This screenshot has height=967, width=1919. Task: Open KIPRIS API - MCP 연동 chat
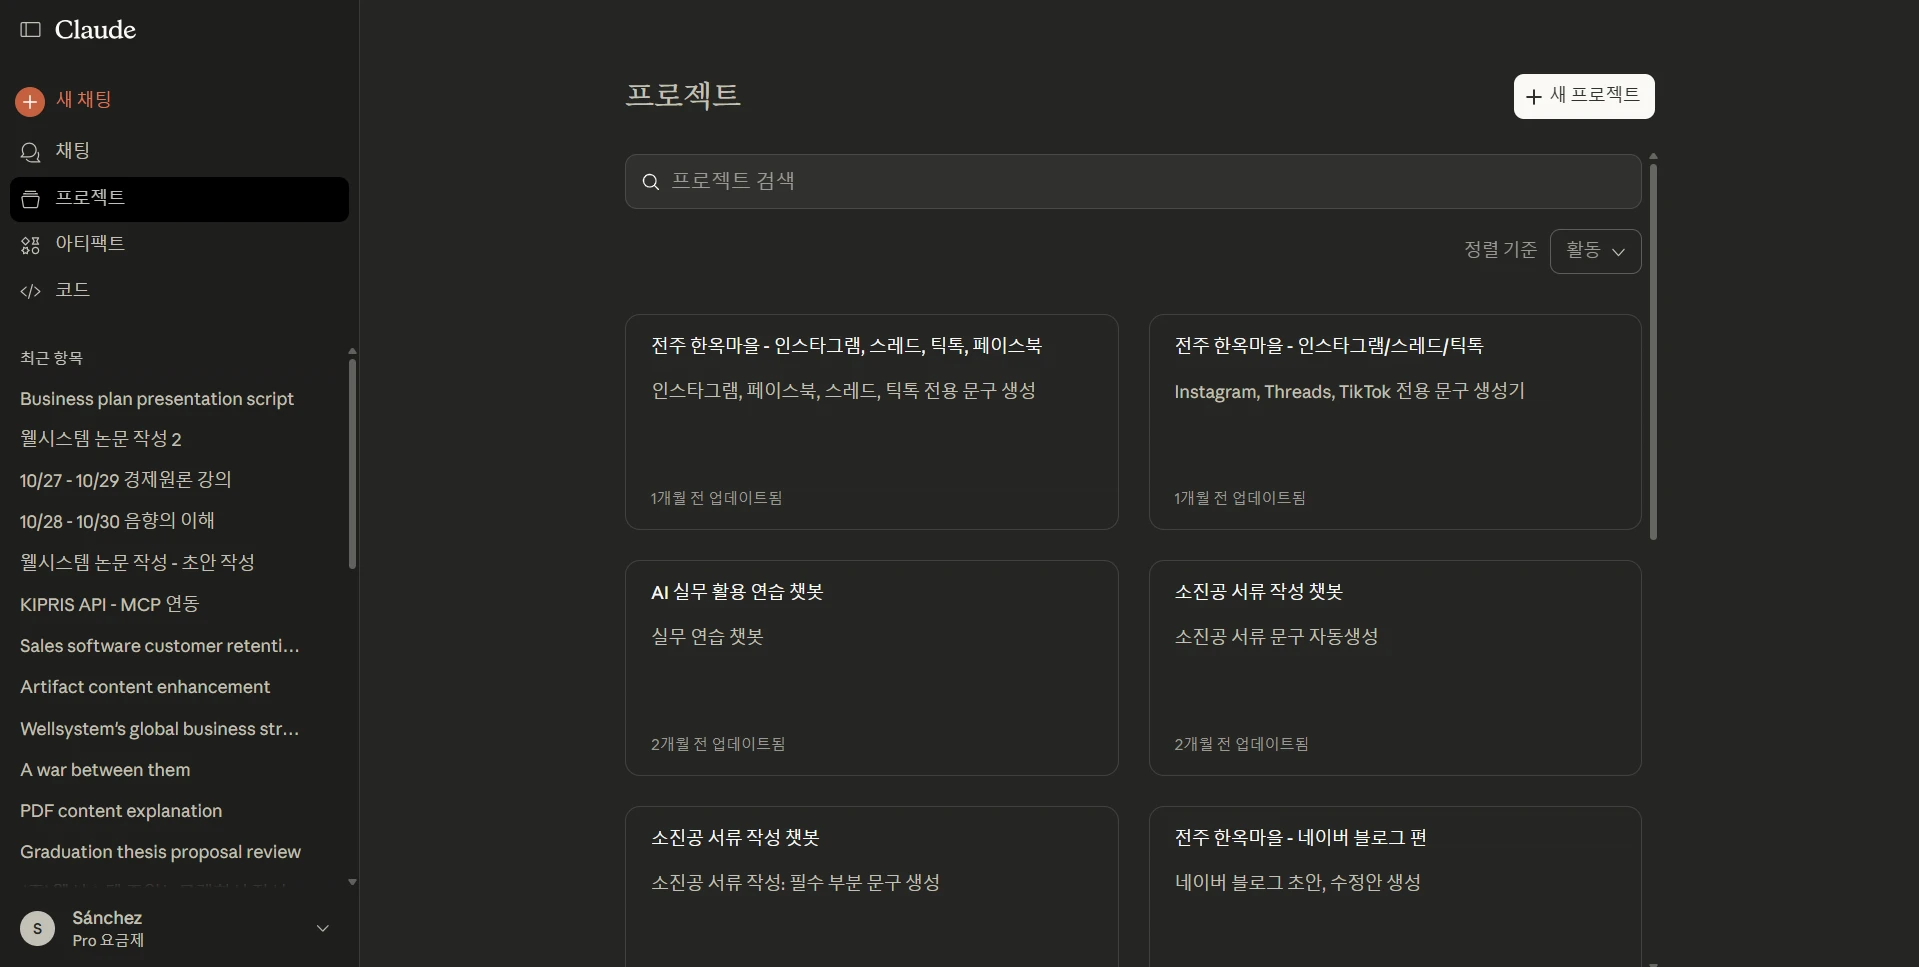tap(110, 605)
